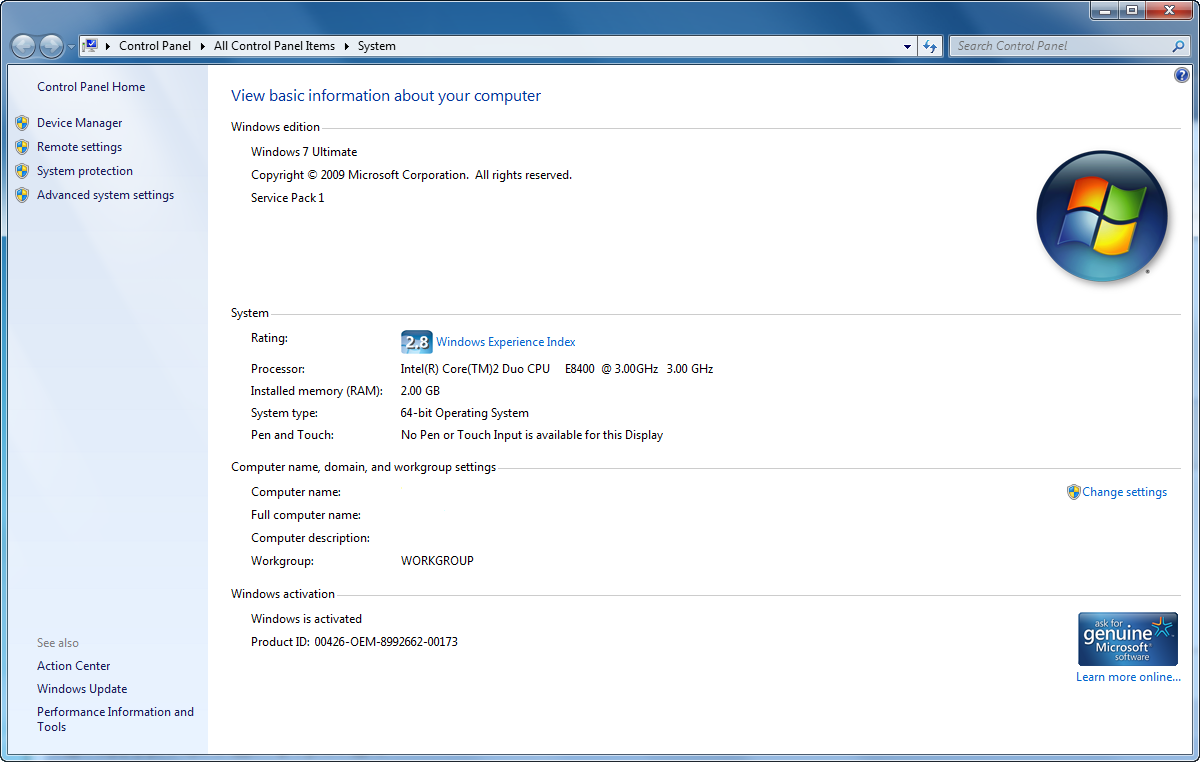This screenshot has height=762, width=1200.
Task: Click the computer icon in address bar
Action: (x=90, y=46)
